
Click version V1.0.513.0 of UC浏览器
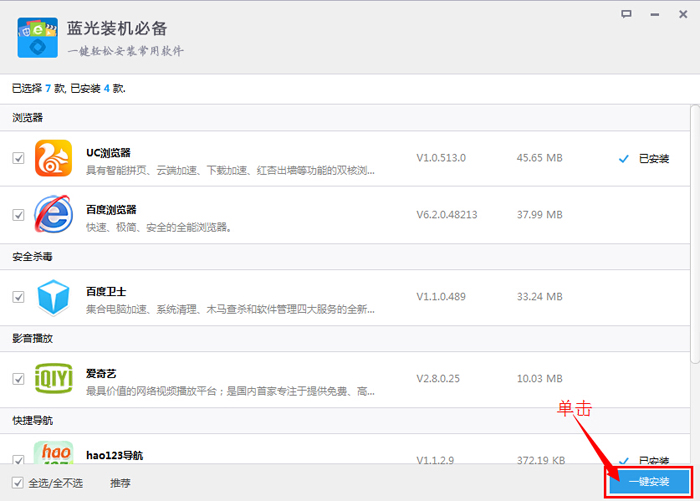coord(441,158)
